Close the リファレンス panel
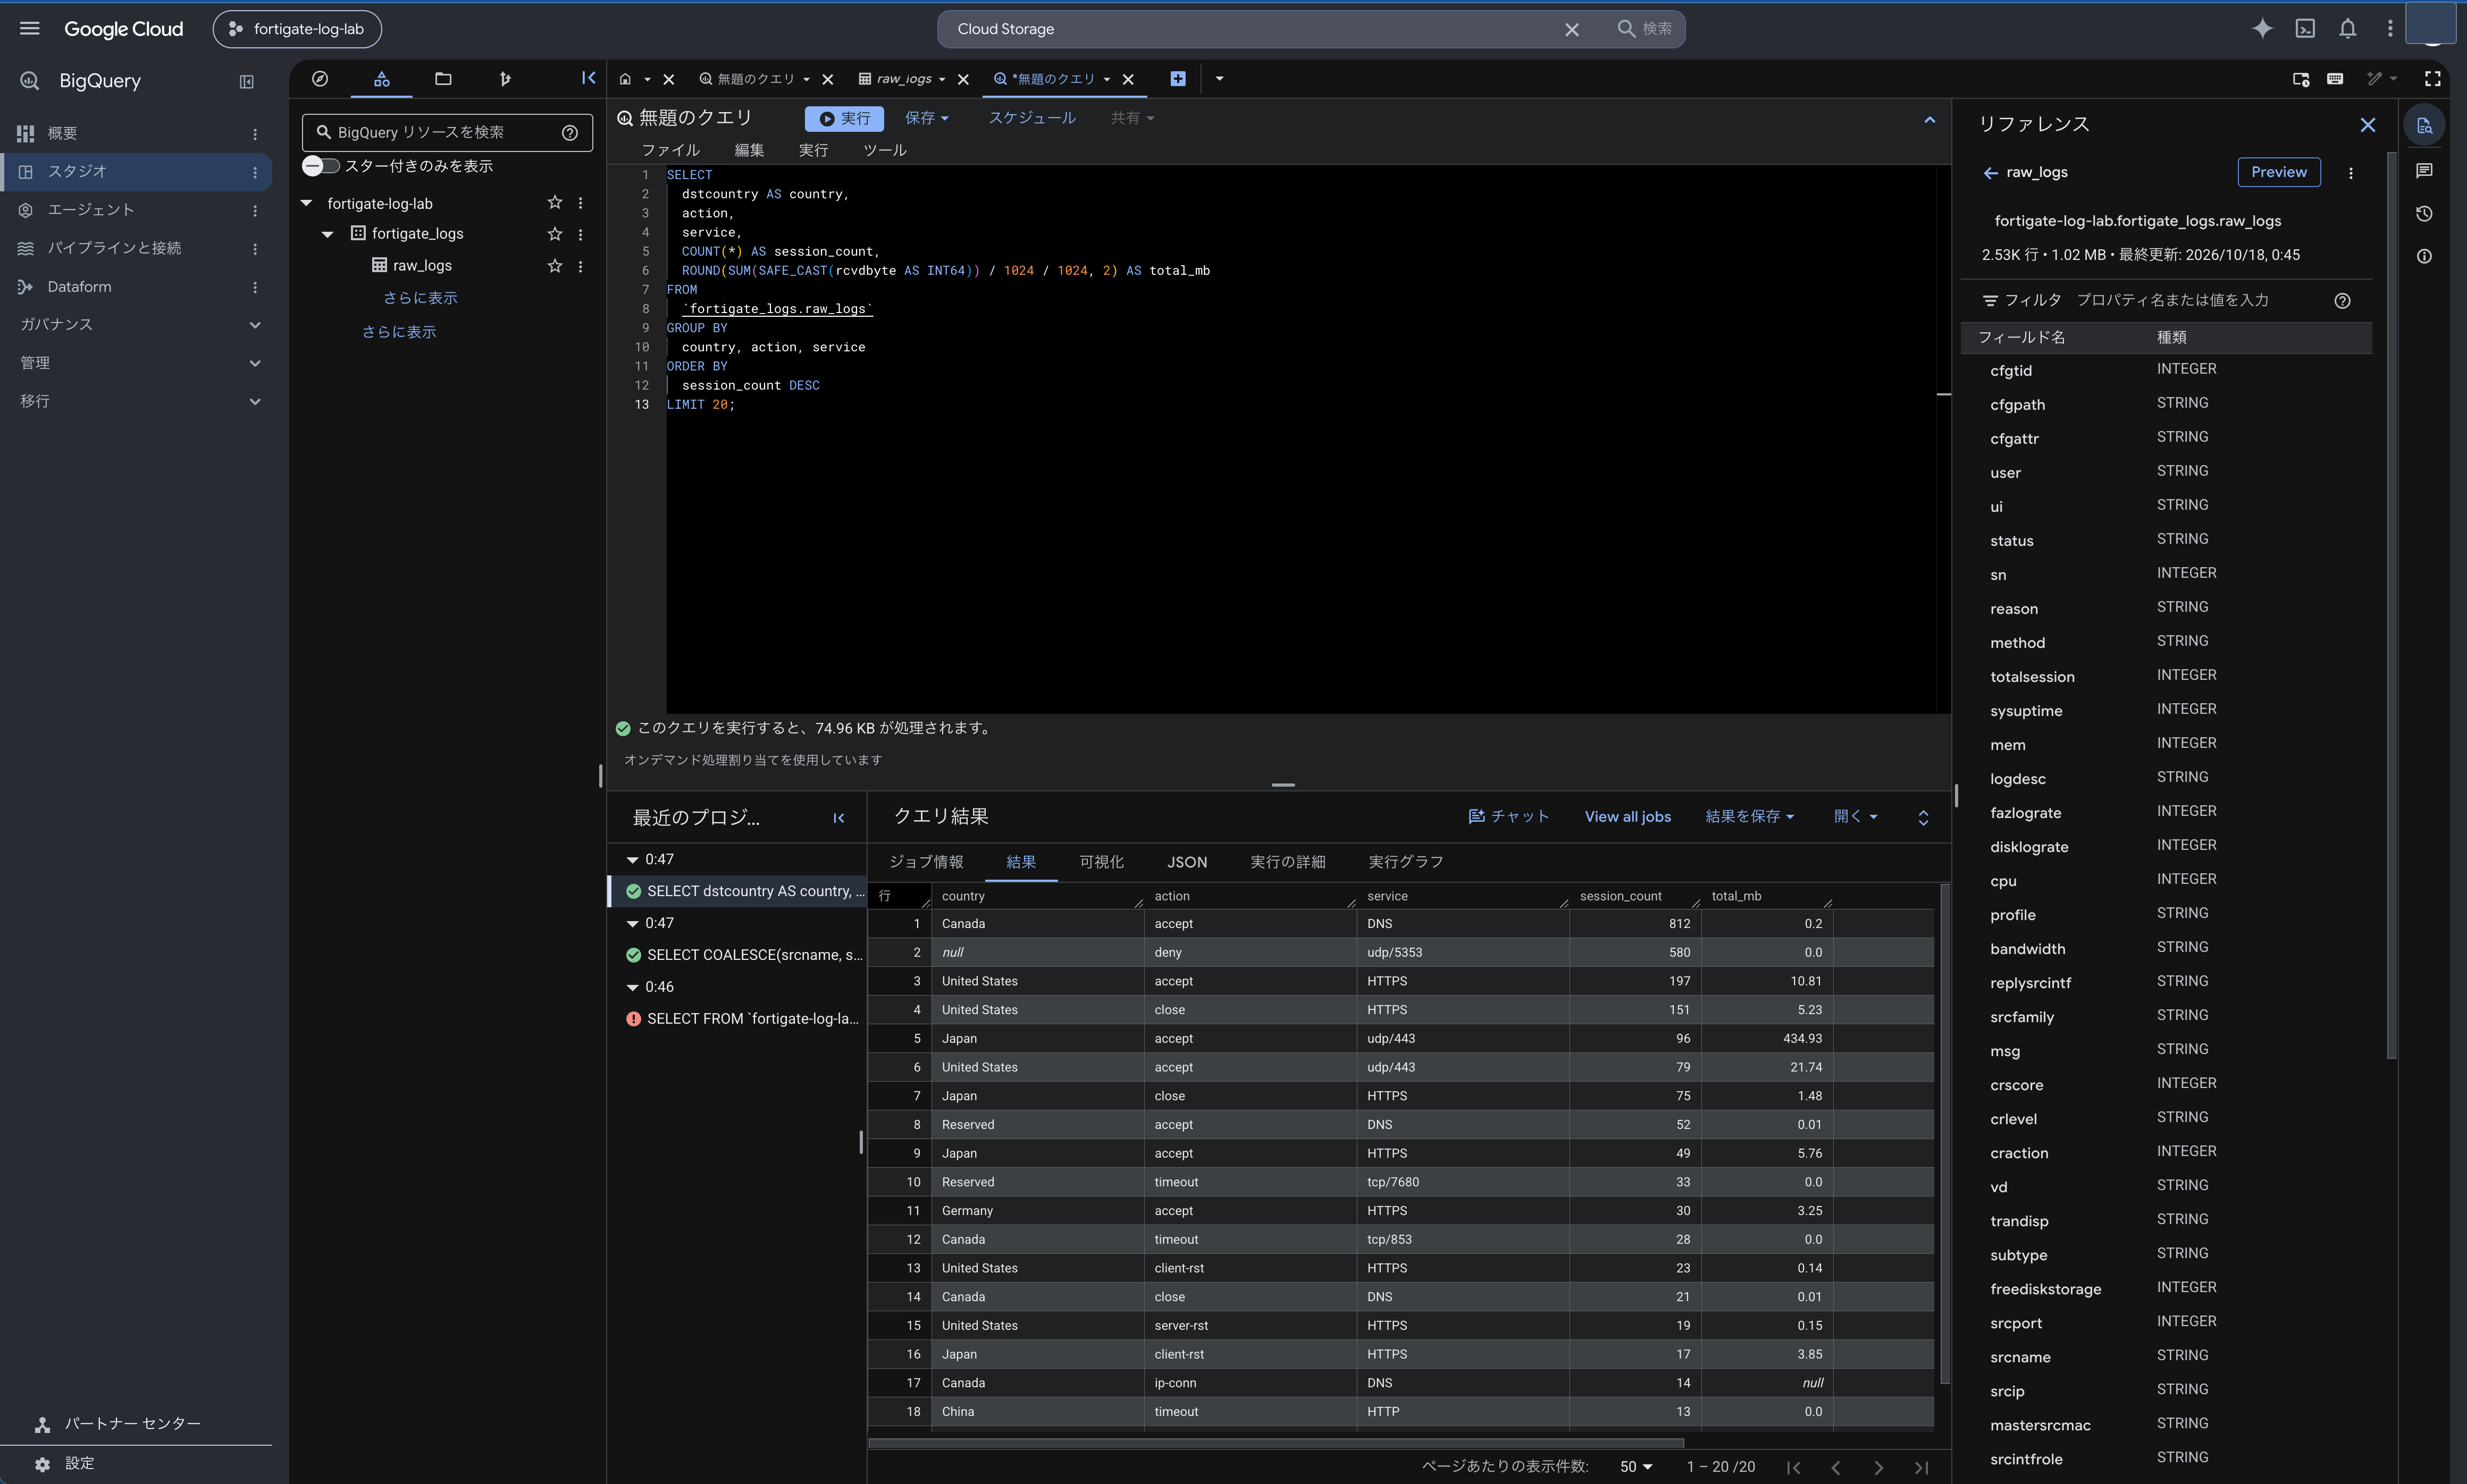 coord(2368,125)
